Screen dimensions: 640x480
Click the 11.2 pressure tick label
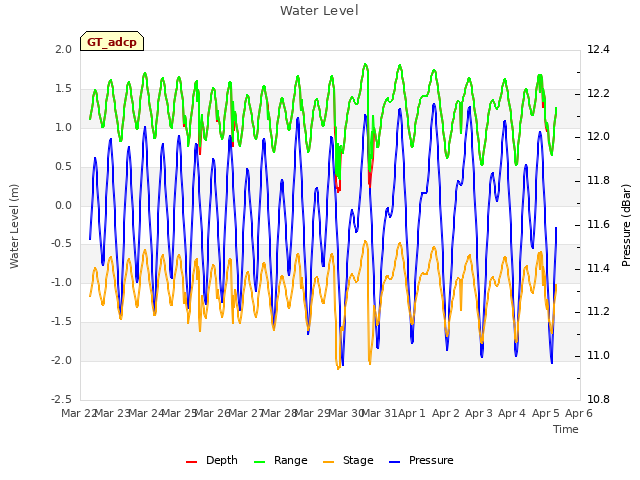598,312
